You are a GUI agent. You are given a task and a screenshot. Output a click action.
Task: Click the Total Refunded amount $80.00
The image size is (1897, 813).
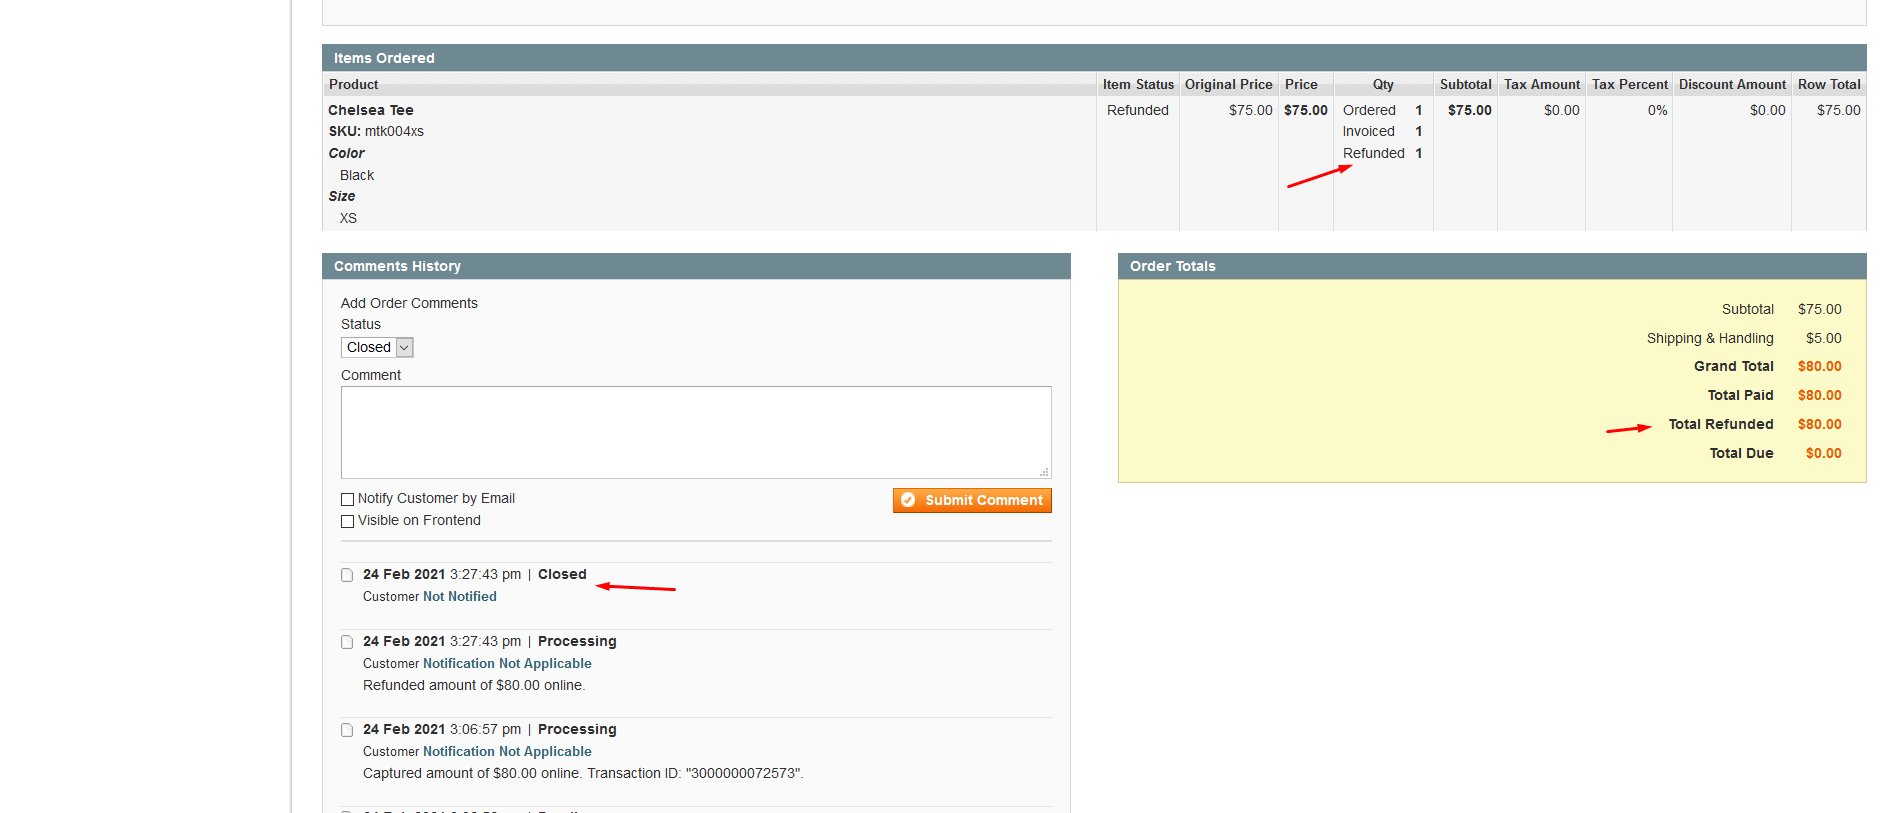[1819, 424]
